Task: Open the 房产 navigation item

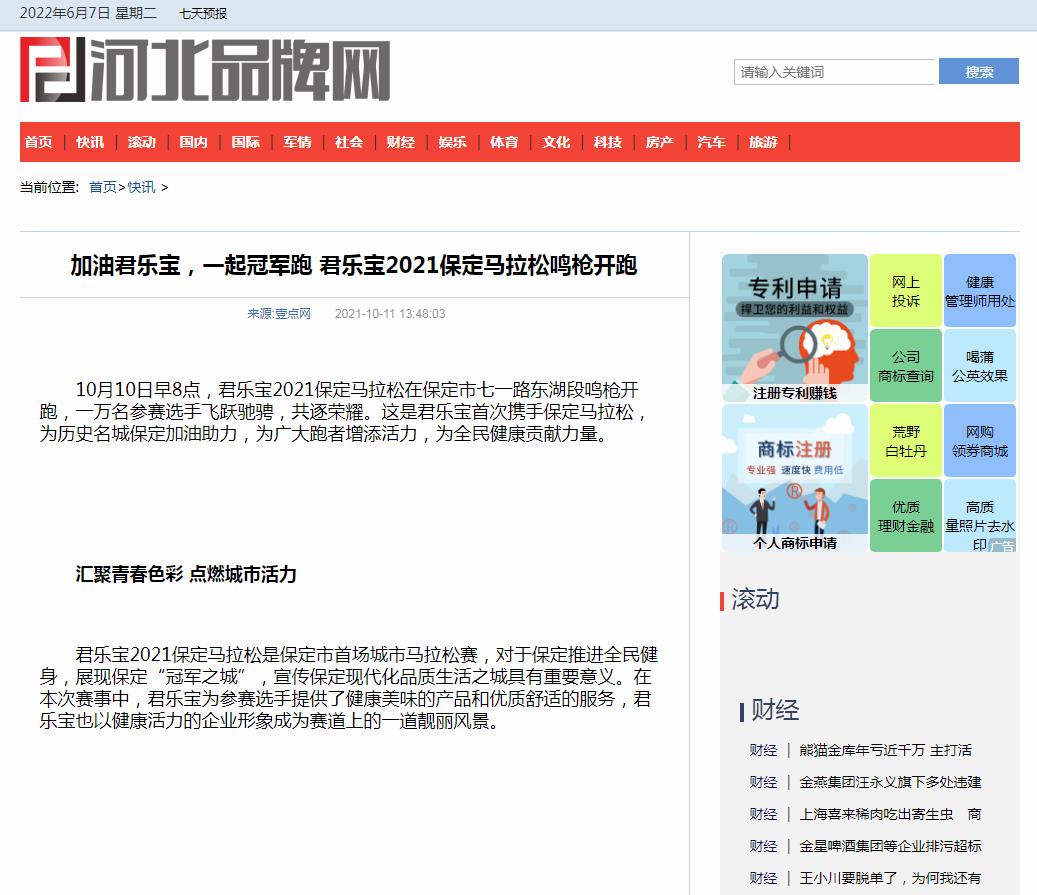Action: (659, 142)
